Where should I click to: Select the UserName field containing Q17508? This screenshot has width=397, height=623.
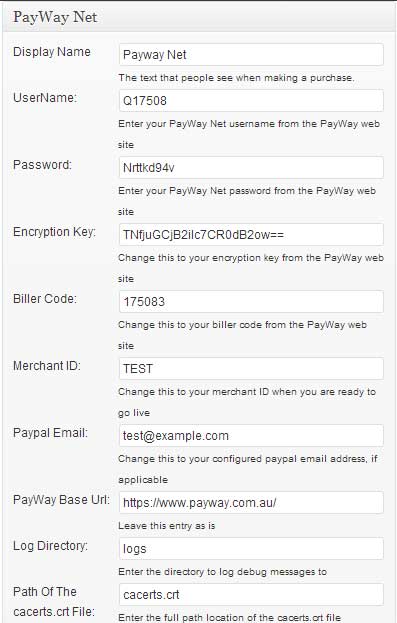pyautogui.click(x=251, y=101)
